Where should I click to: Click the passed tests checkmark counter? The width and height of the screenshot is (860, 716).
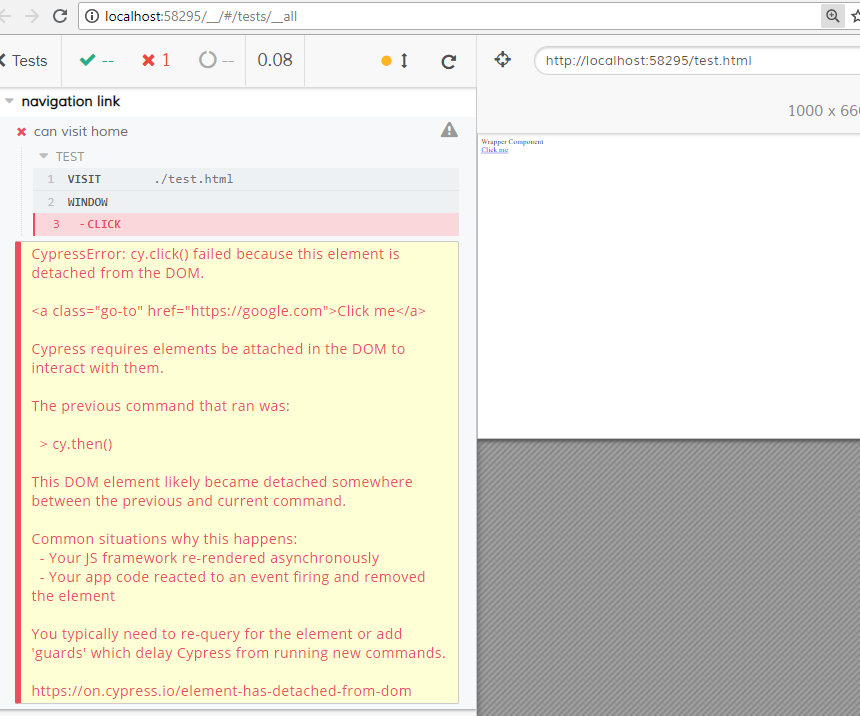(97, 60)
